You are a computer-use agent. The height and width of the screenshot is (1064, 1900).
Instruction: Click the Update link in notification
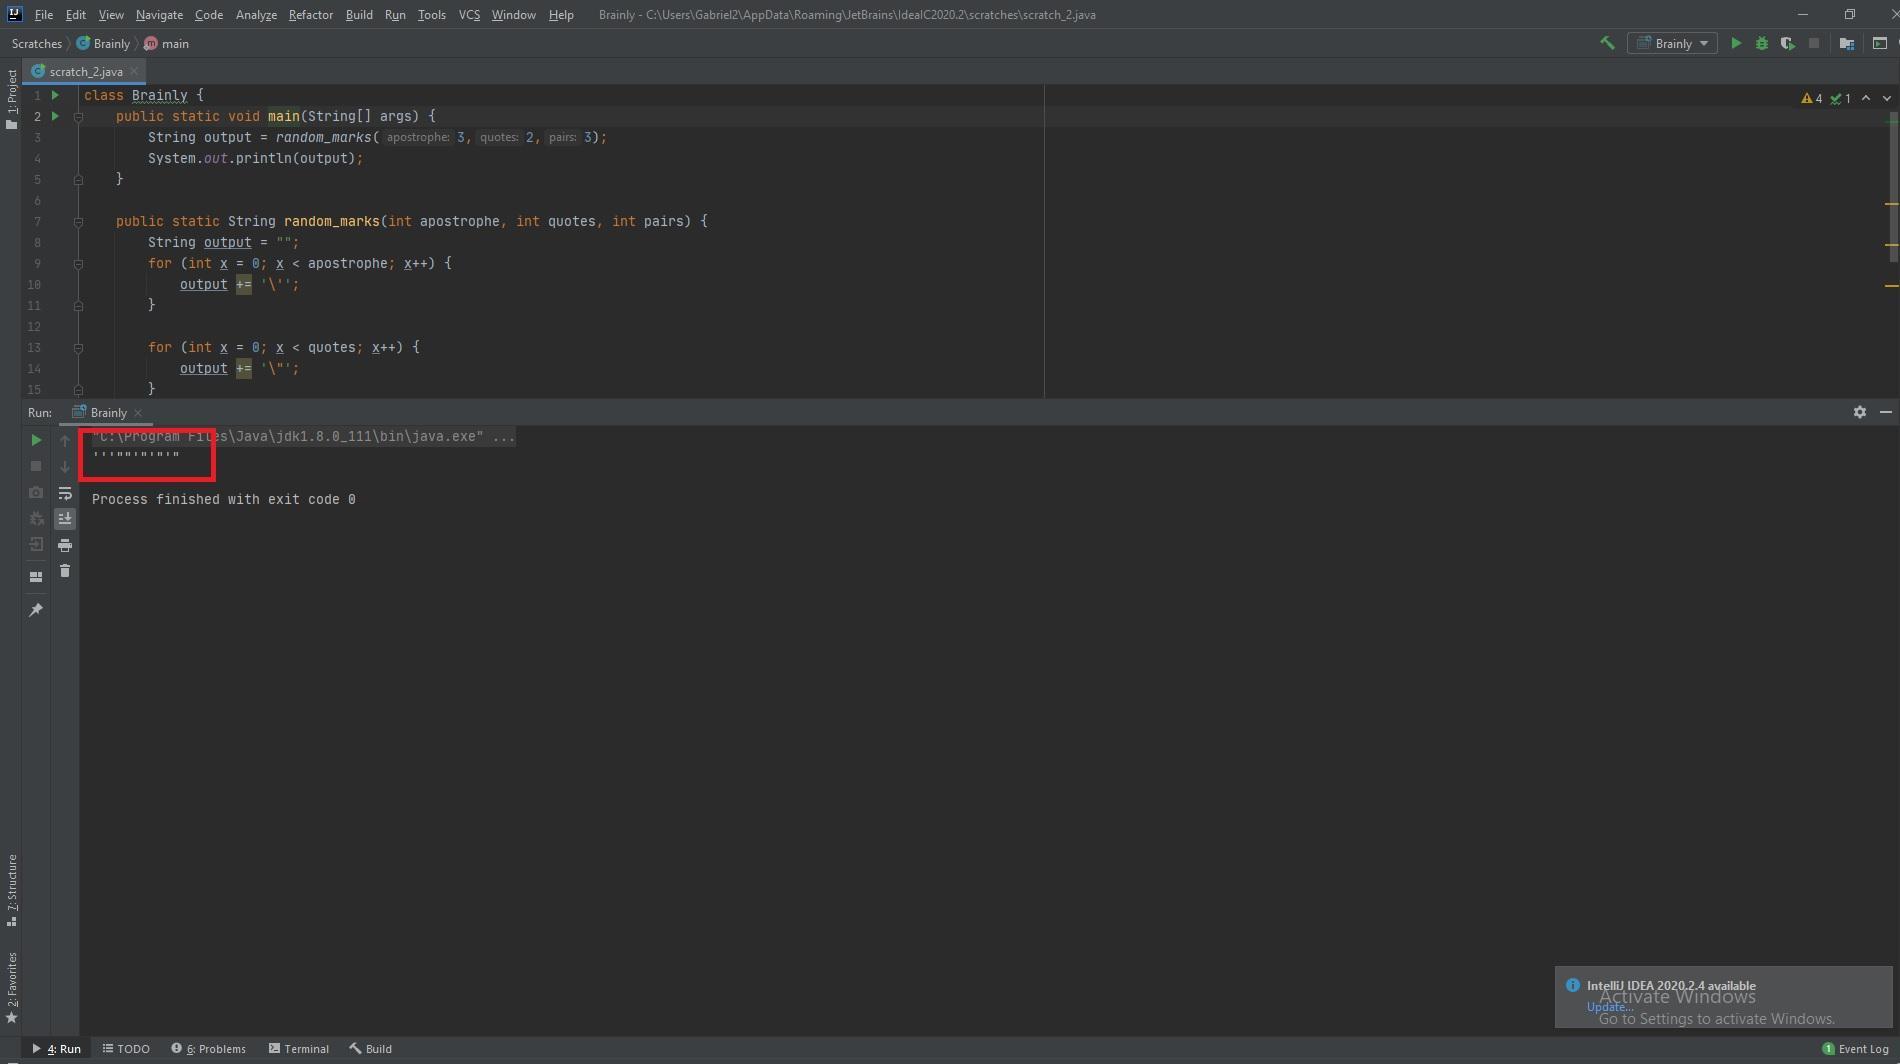(1608, 1006)
